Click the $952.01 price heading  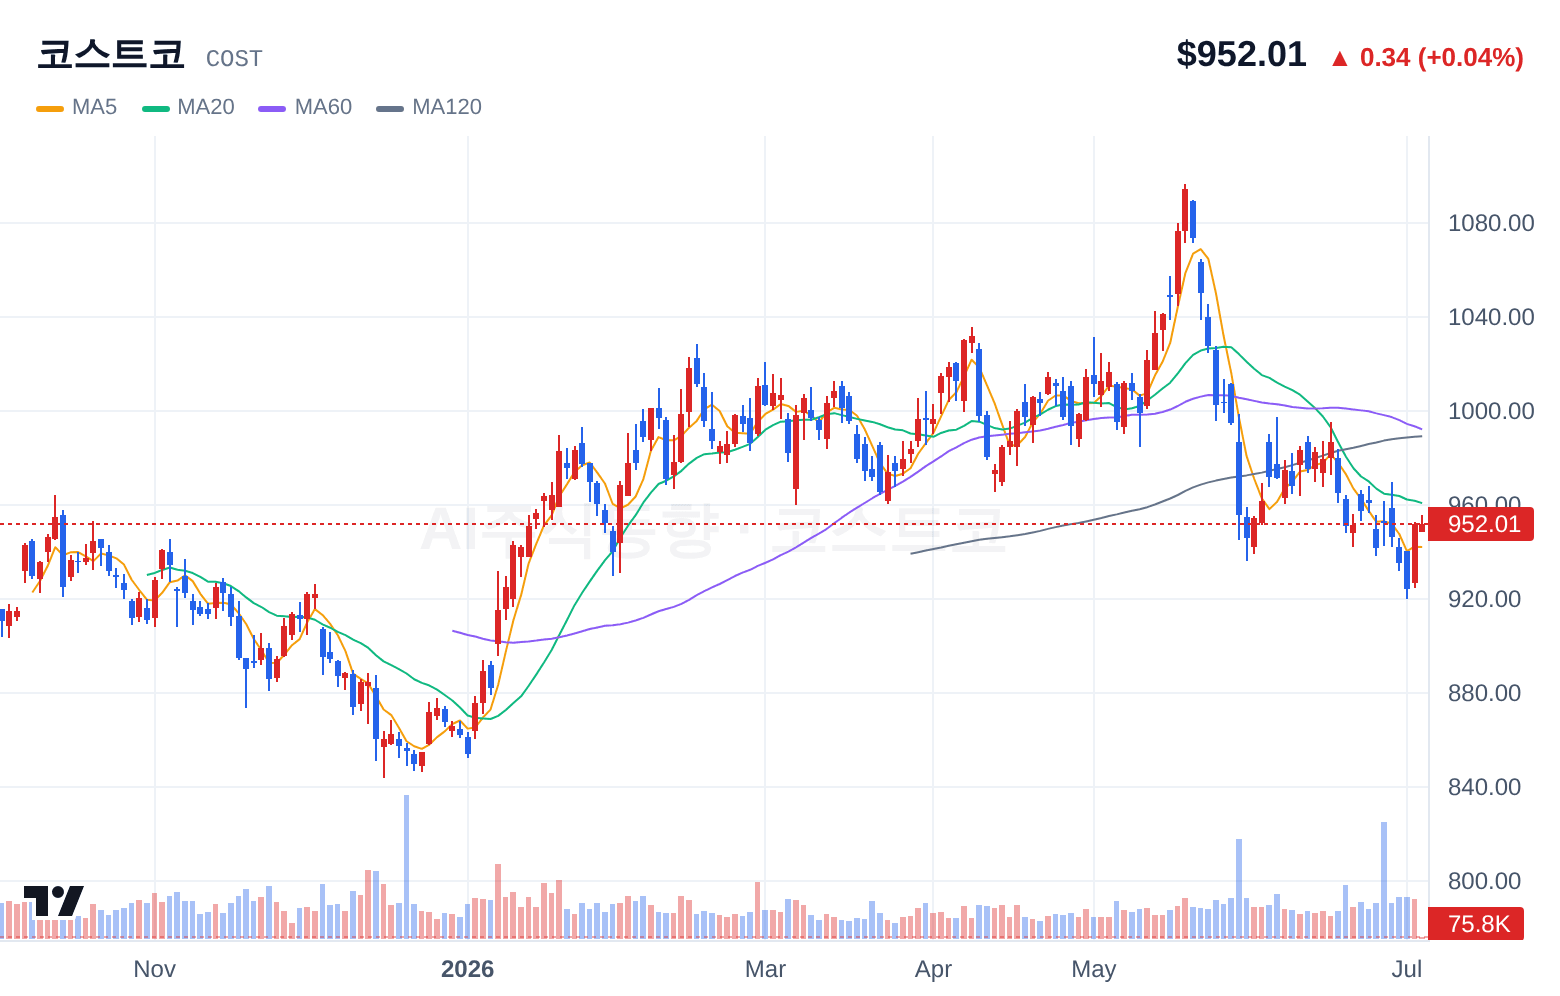pyautogui.click(x=1241, y=54)
